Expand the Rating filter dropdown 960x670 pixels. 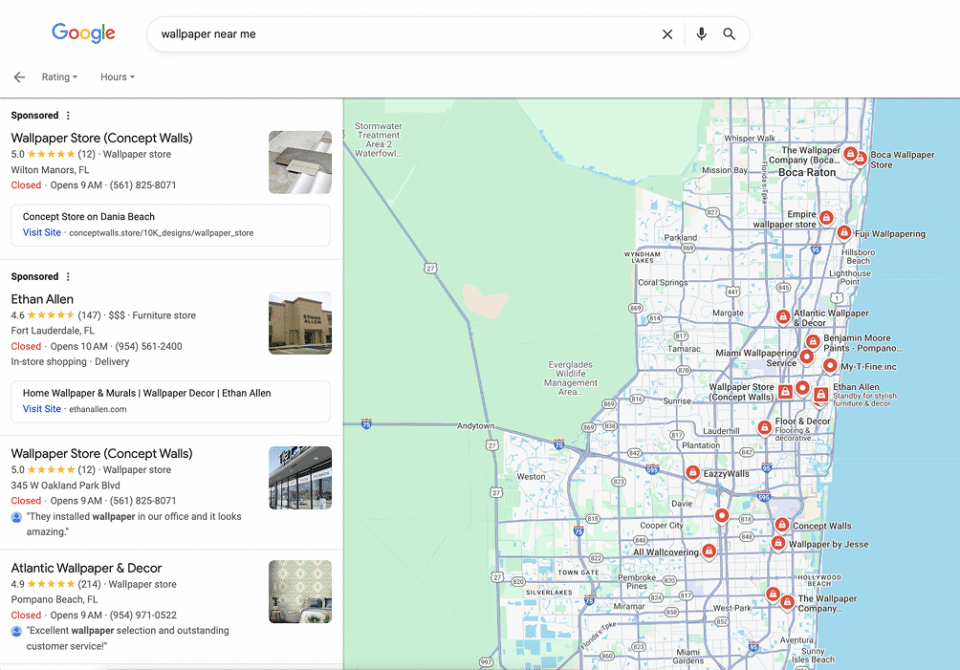point(59,77)
